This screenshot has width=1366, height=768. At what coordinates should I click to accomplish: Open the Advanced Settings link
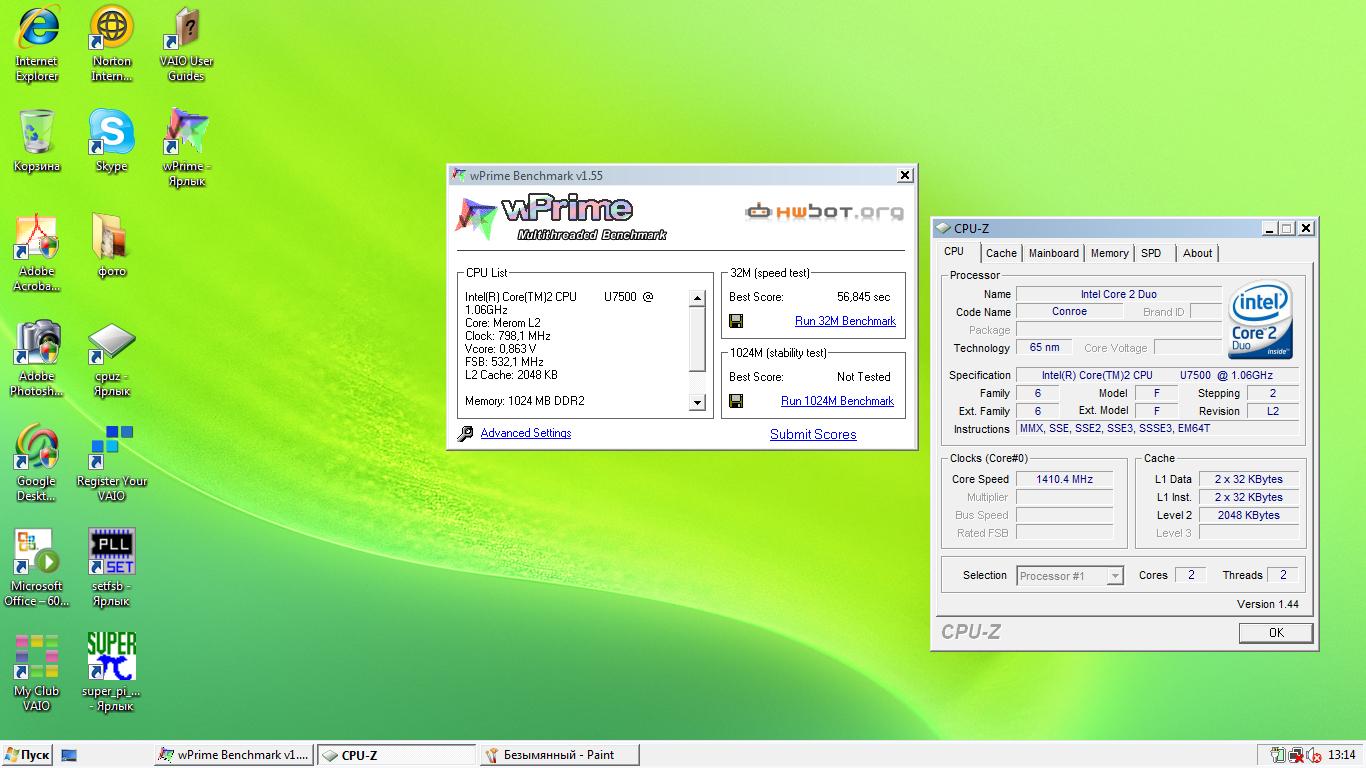click(x=526, y=433)
